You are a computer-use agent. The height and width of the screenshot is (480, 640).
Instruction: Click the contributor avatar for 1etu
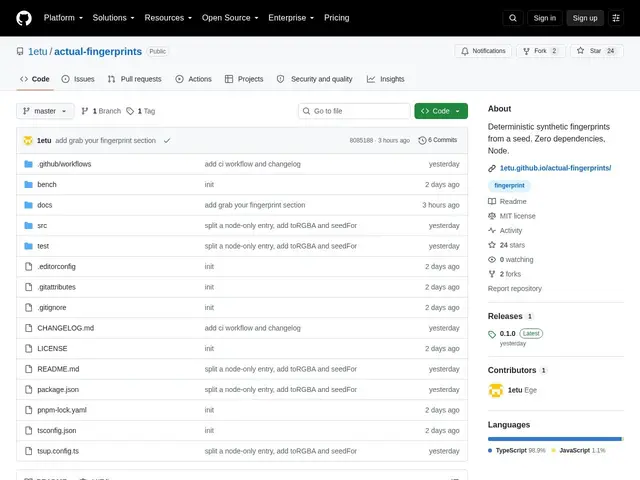[496, 390]
